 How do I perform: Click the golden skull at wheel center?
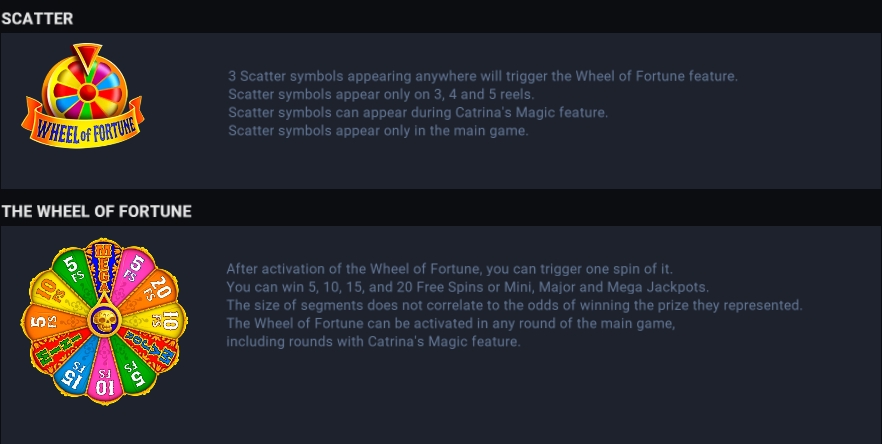[x=105, y=321]
